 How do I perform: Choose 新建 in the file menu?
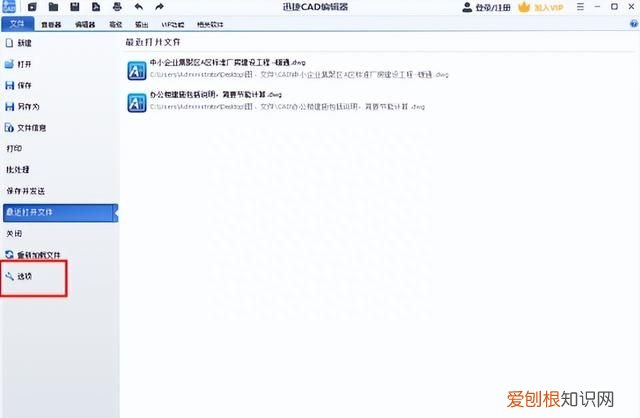pyautogui.click(x=19, y=43)
